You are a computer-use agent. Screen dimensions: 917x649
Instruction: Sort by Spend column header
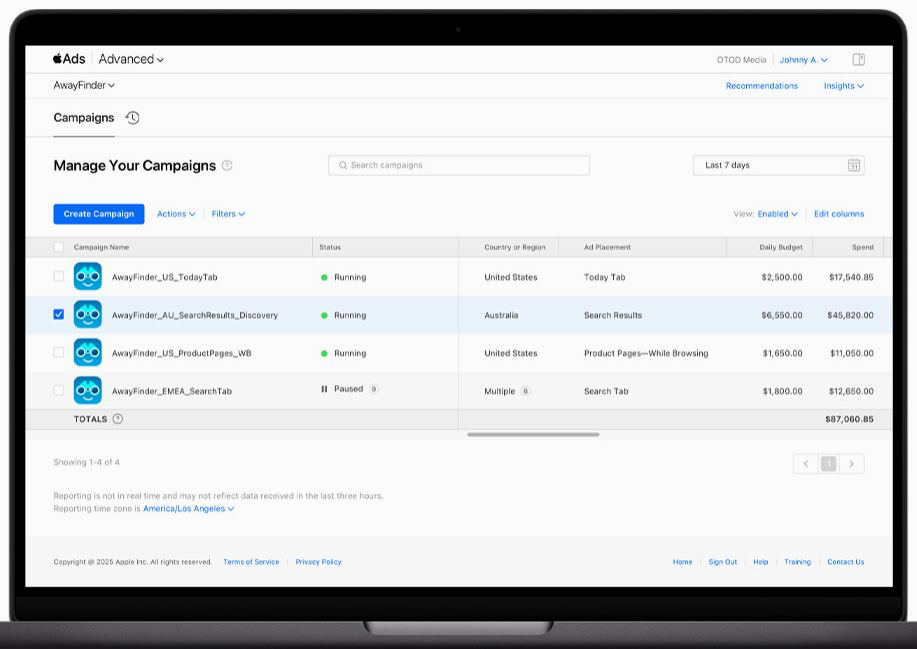[863, 247]
